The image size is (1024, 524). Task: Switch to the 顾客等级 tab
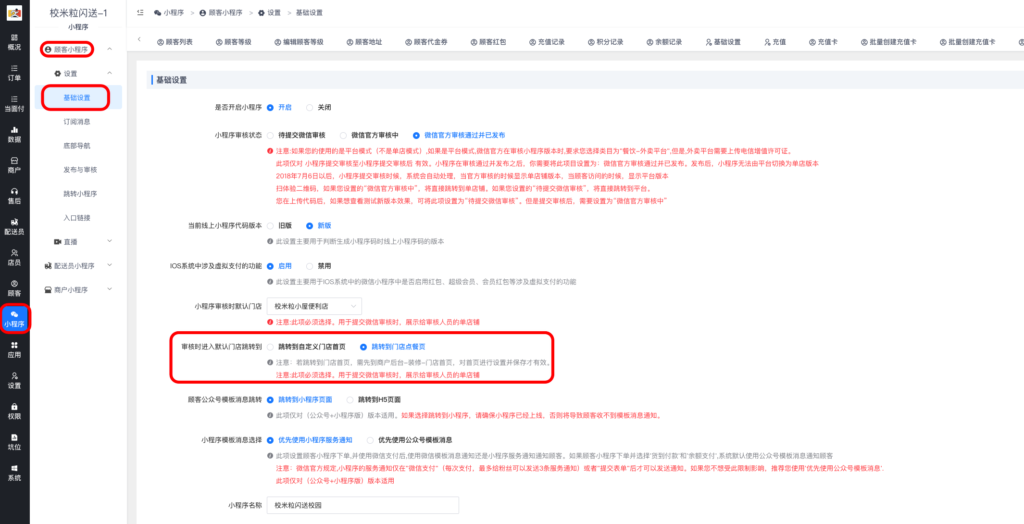pyautogui.click(x=233, y=42)
